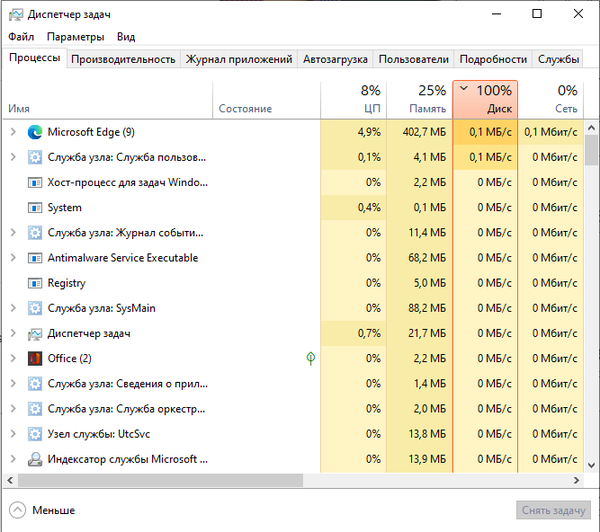Click the Служба узла: SysMain gear icon
600x532 pixels.
coord(35,308)
